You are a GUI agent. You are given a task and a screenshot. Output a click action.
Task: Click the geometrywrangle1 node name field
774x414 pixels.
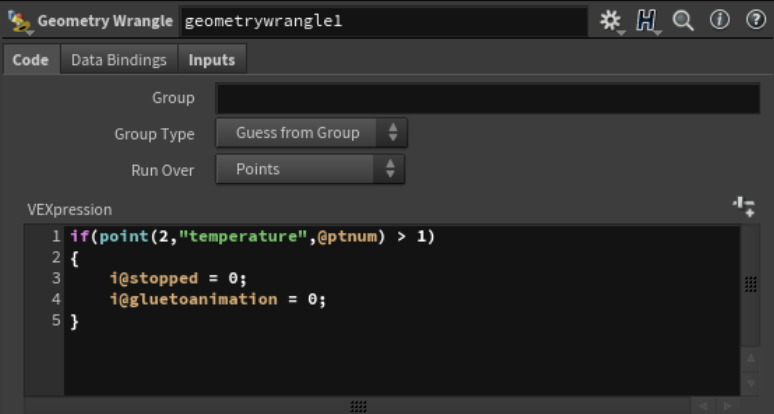pos(384,21)
